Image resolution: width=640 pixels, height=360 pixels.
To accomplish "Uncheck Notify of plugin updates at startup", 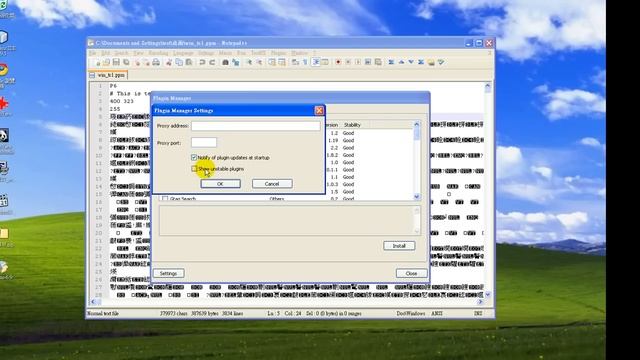I will click(x=194, y=158).
